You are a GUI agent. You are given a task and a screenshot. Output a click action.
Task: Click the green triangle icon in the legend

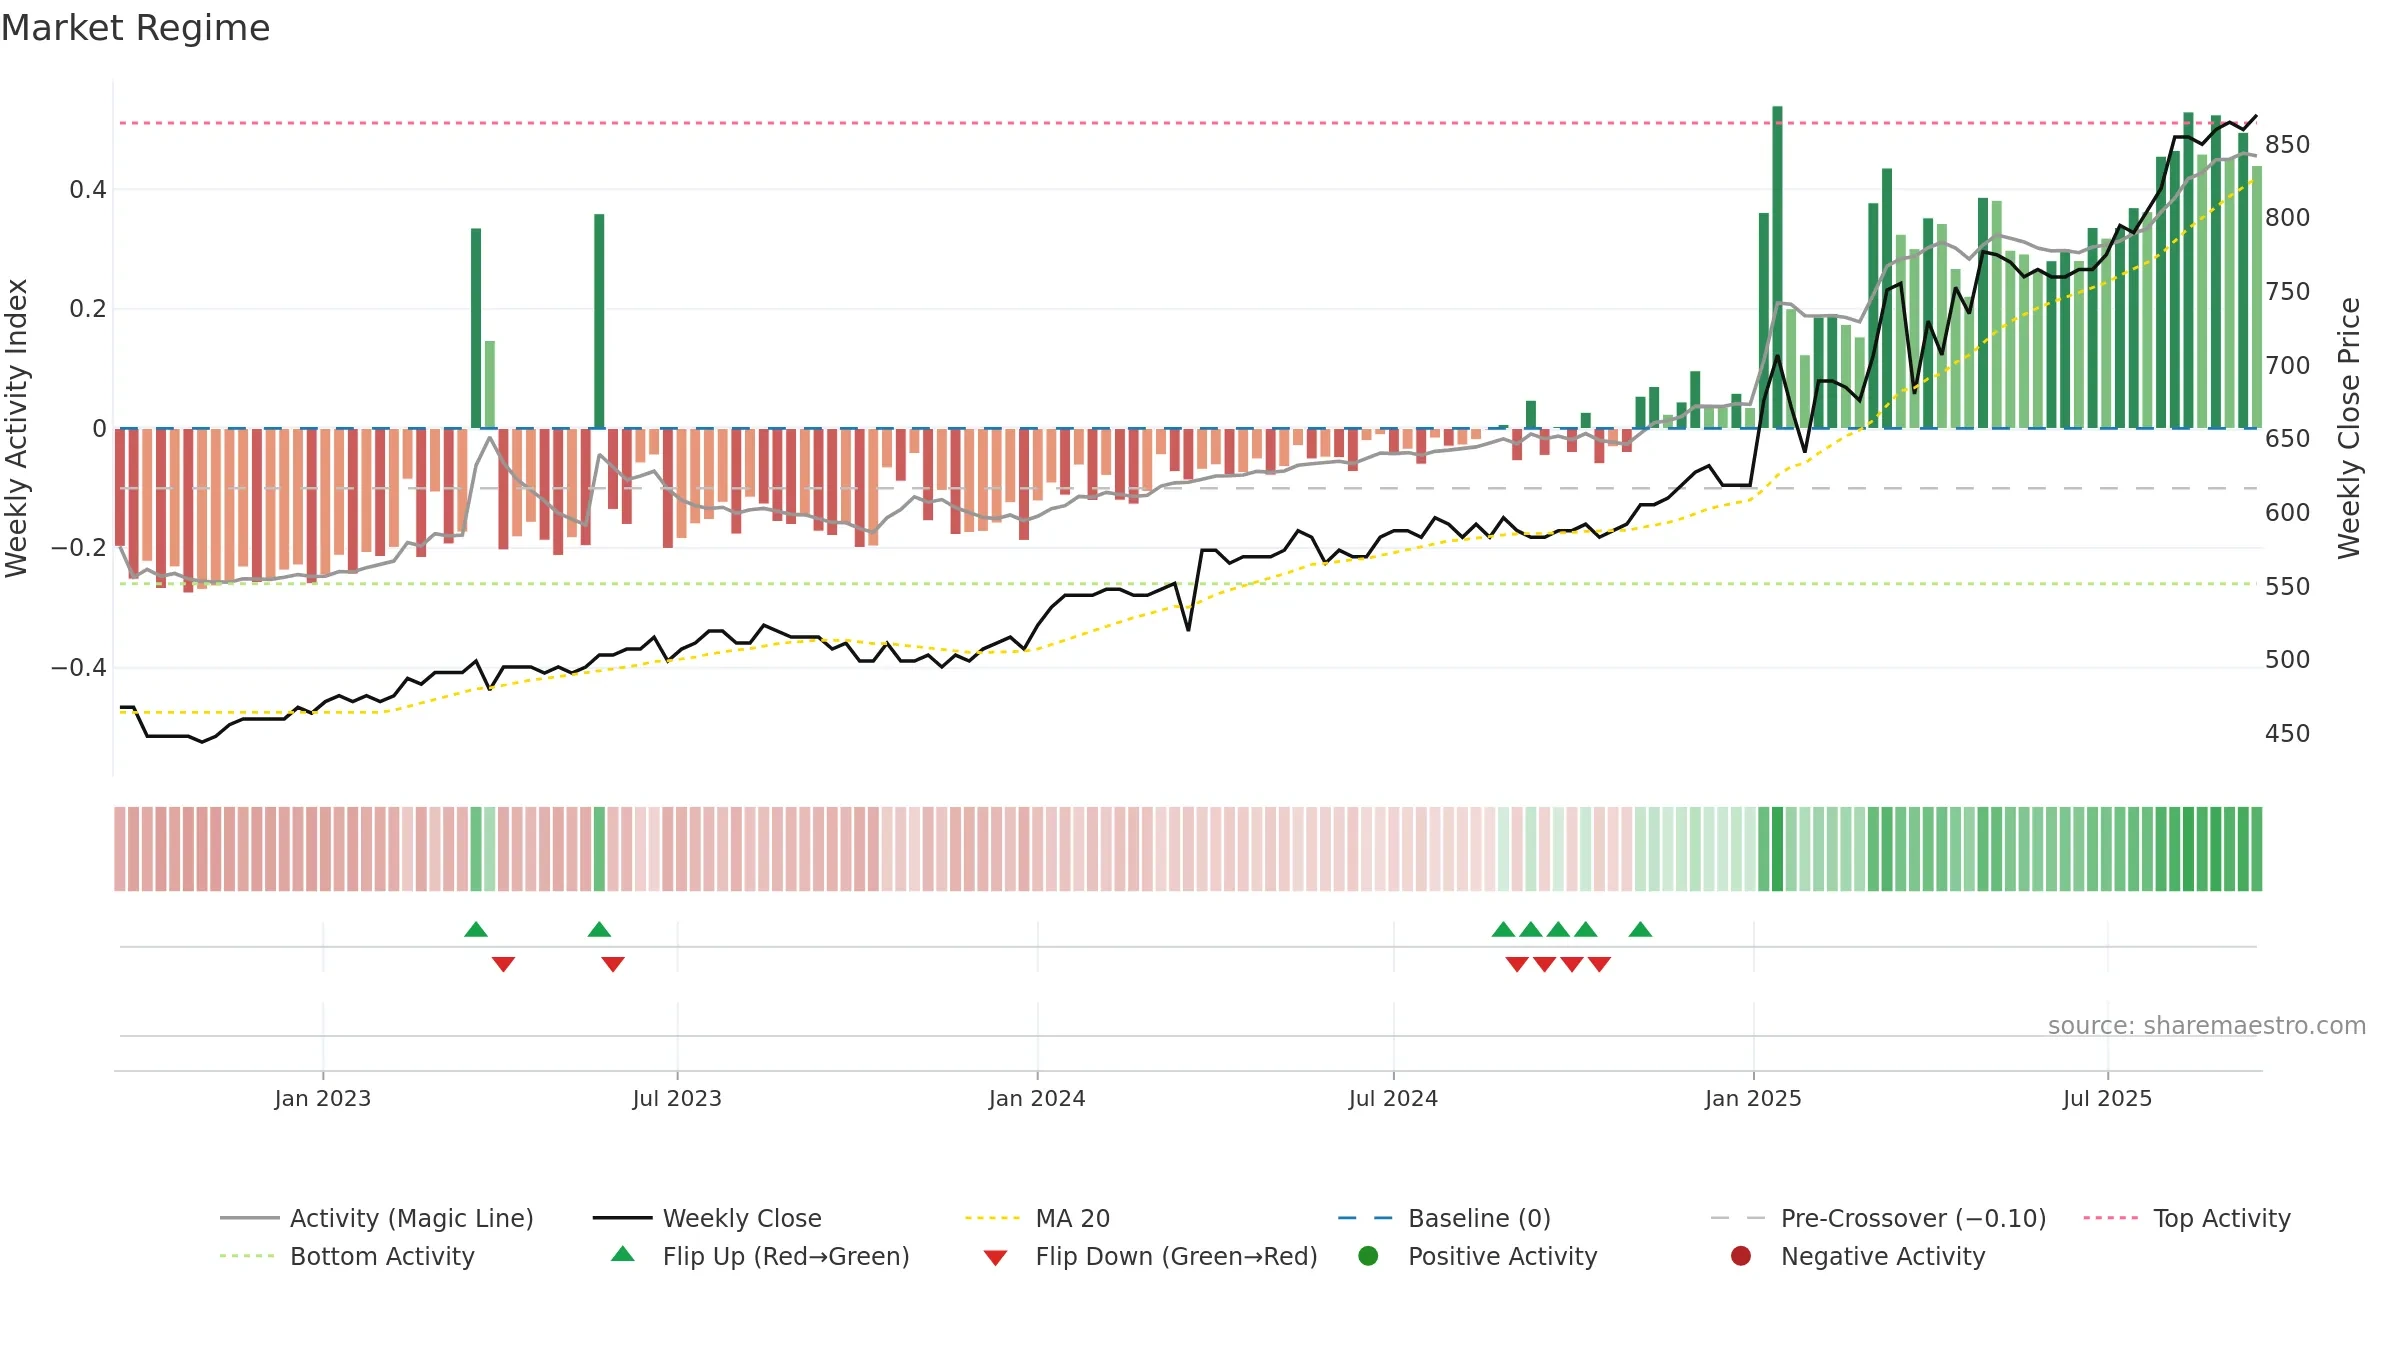pos(622,1254)
